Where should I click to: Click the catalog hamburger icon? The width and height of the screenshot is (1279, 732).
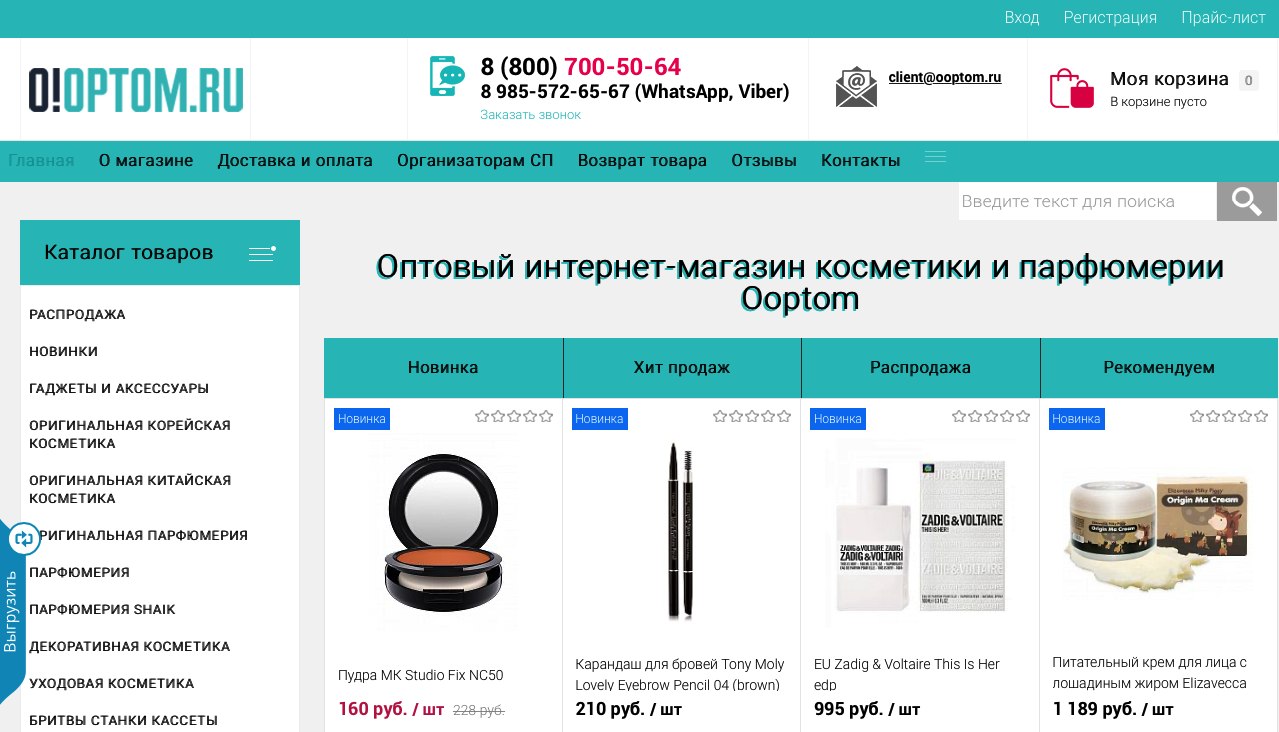tap(262, 253)
